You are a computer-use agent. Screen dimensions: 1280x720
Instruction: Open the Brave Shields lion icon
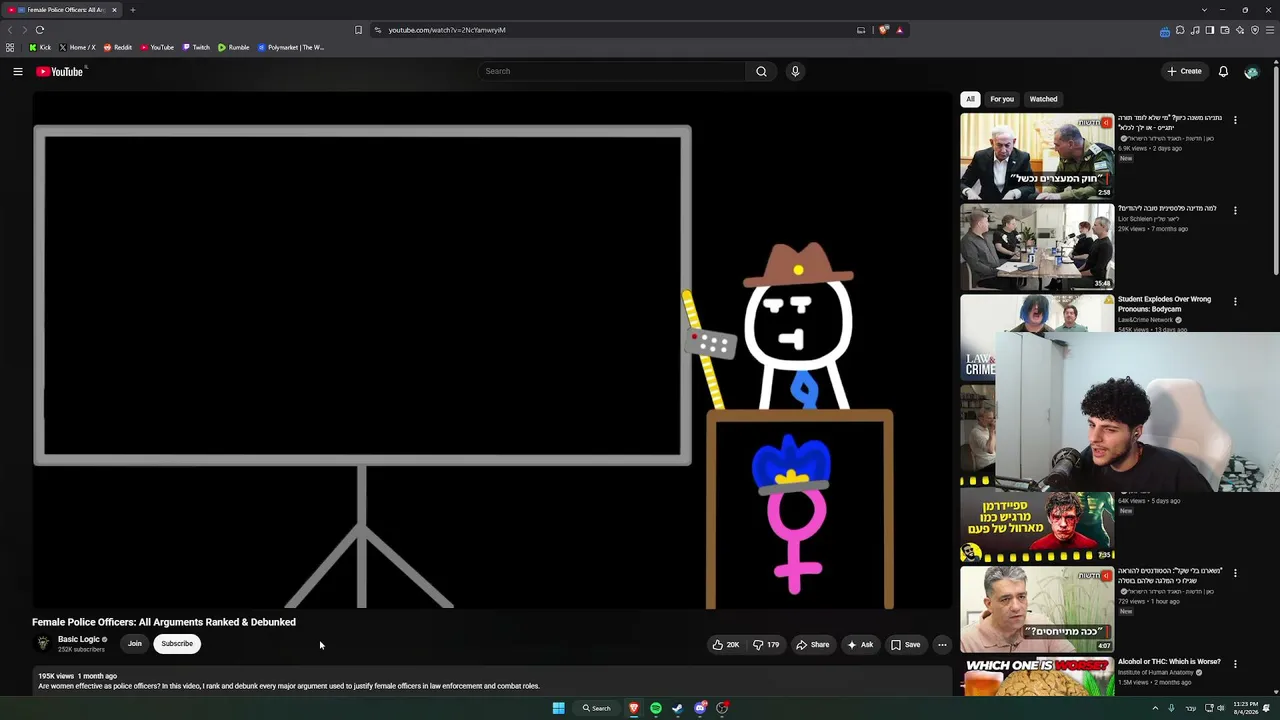tap(884, 30)
